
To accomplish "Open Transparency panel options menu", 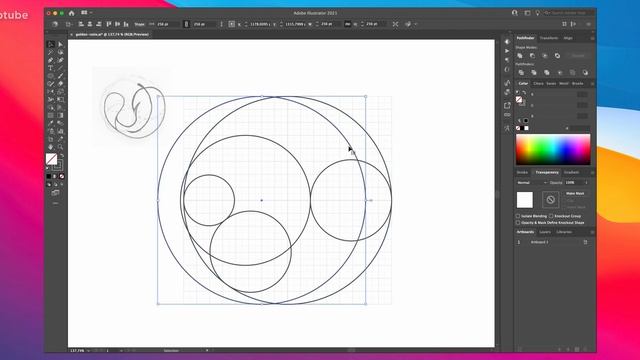I will (592, 172).
